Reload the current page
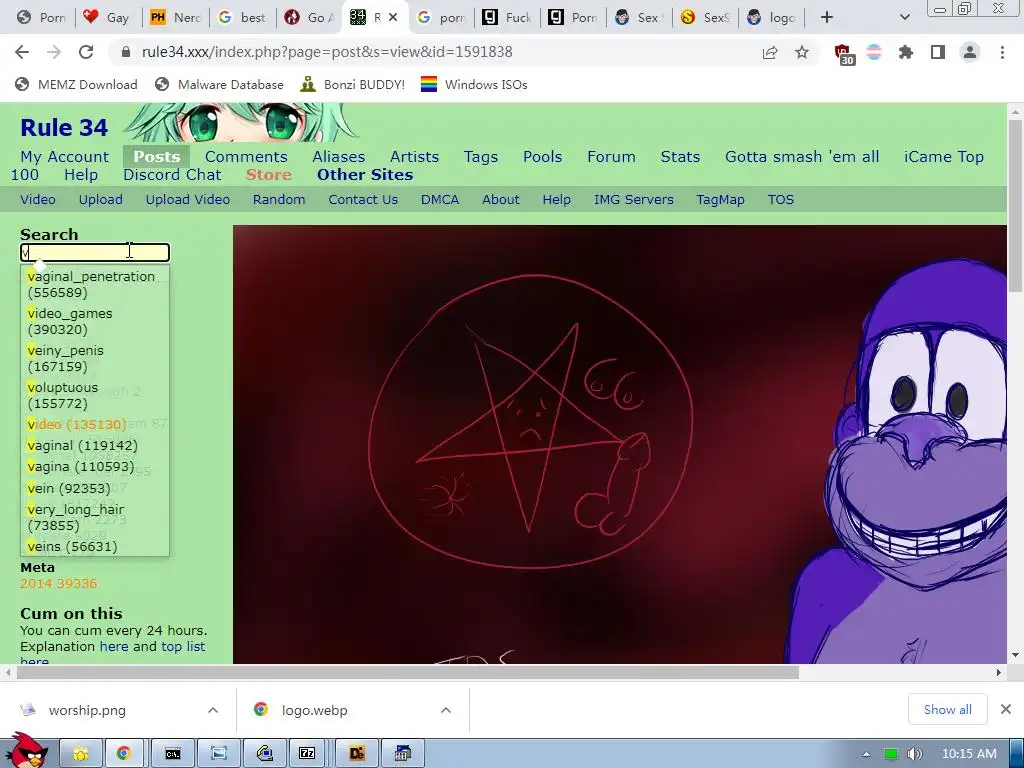The image size is (1024, 768). tap(86, 52)
